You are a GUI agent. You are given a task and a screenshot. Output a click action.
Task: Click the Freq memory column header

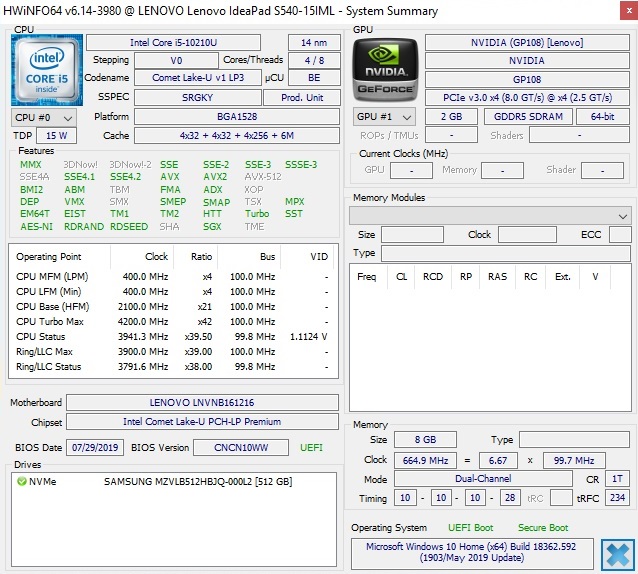367,277
